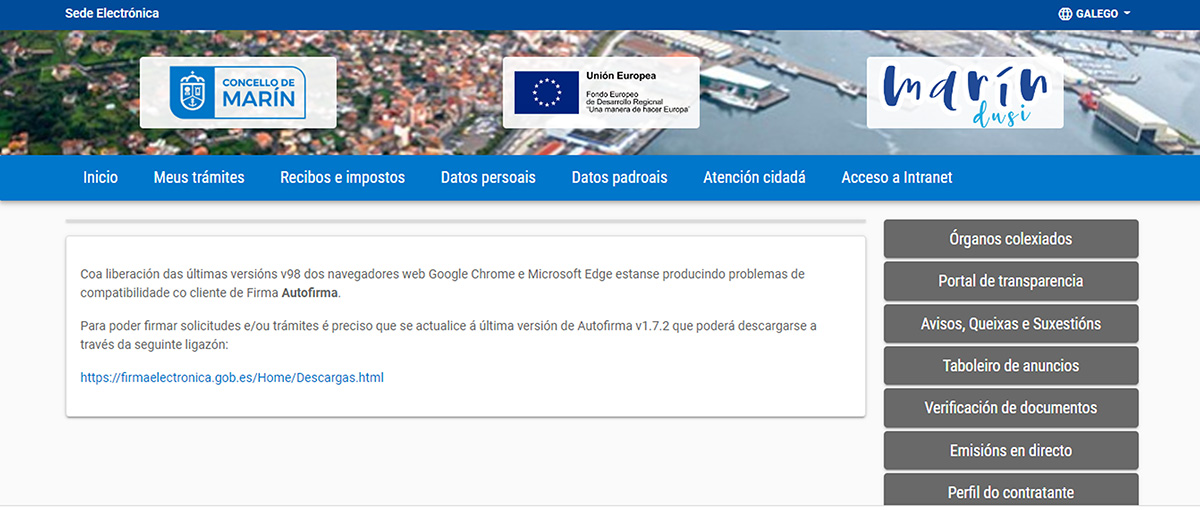
Task: Open Datos persoais section
Action: [x=488, y=177]
